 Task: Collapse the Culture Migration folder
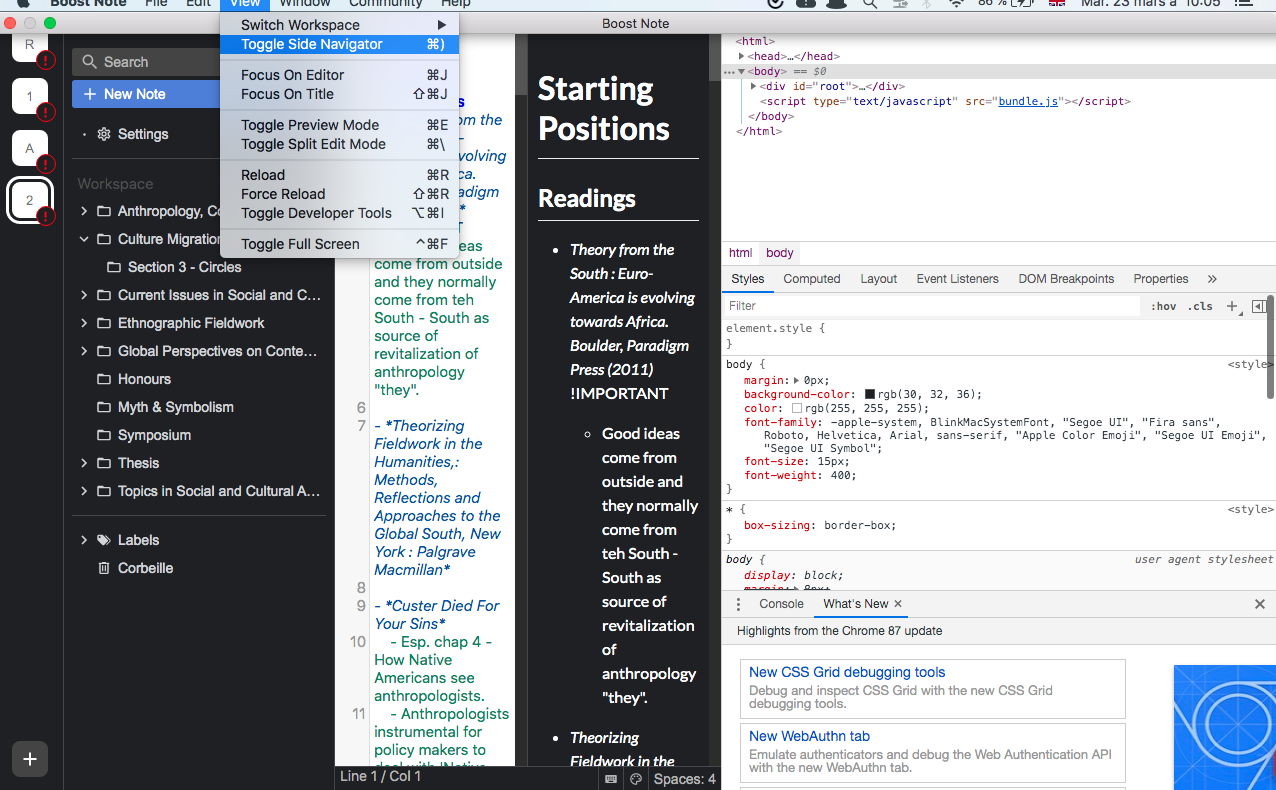coord(84,239)
